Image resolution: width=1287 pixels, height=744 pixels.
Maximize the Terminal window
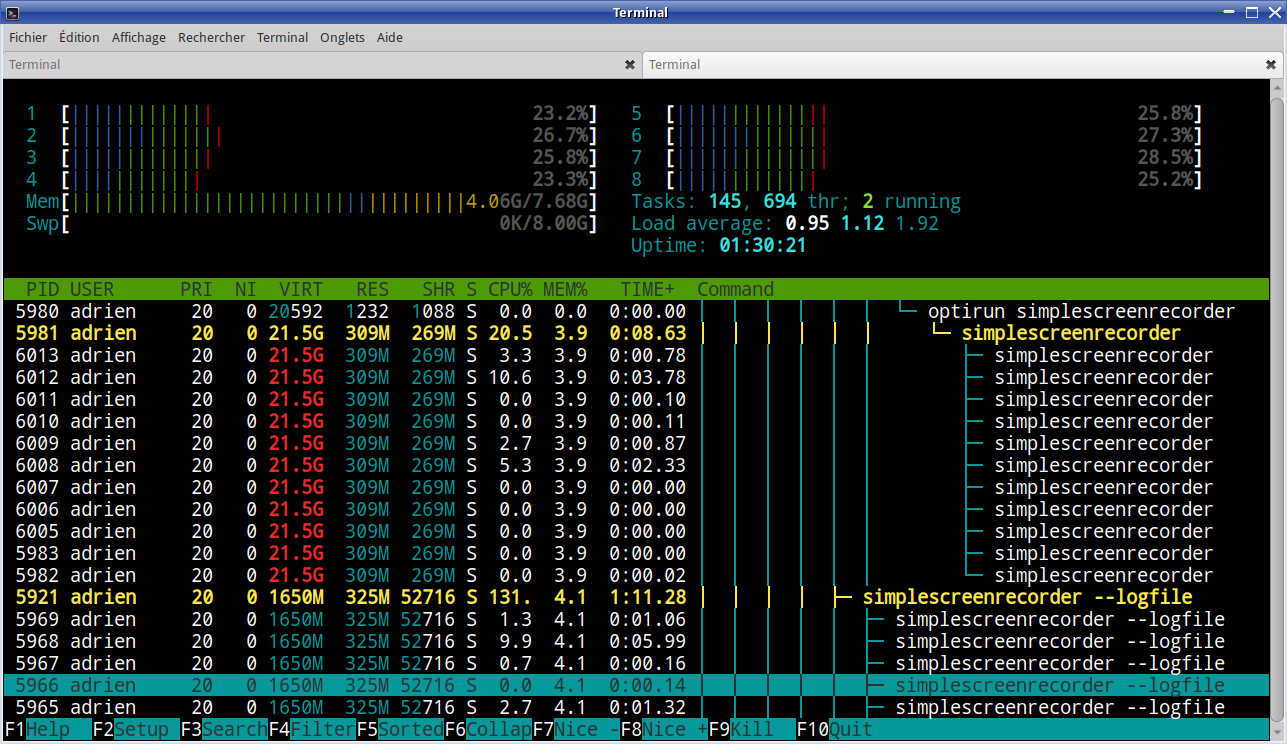click(1252, 12)
